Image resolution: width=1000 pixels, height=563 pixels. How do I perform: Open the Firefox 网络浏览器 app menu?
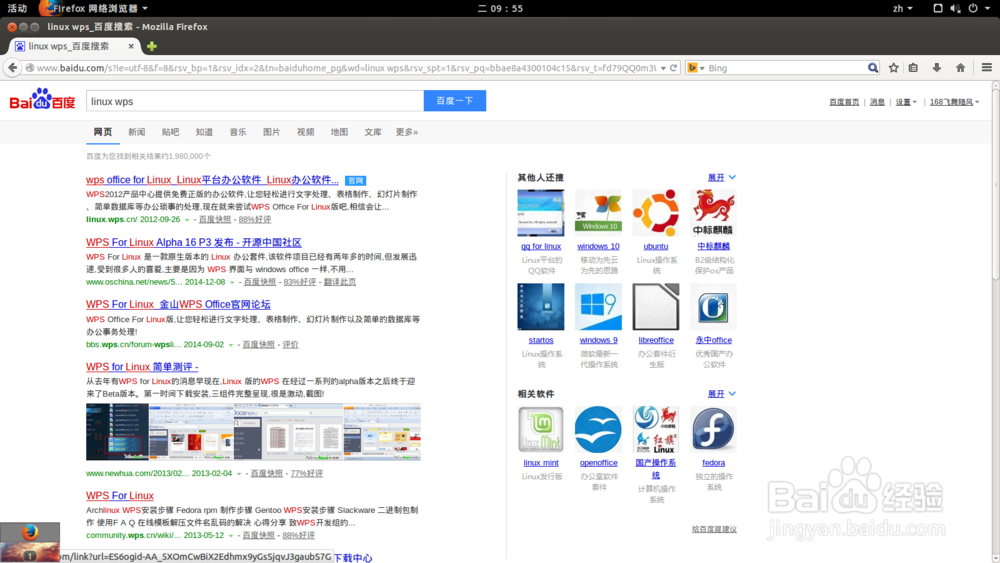pos(94,8)
